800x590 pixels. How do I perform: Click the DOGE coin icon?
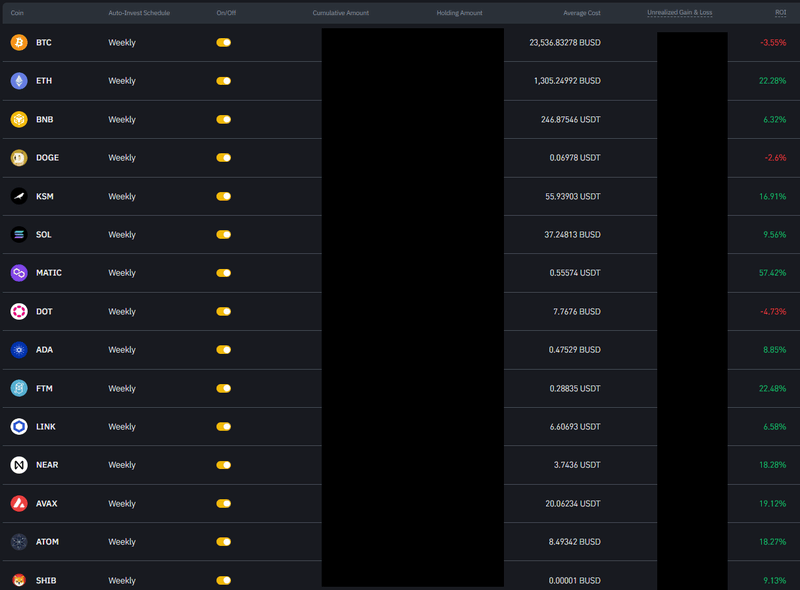coord(19,158)
